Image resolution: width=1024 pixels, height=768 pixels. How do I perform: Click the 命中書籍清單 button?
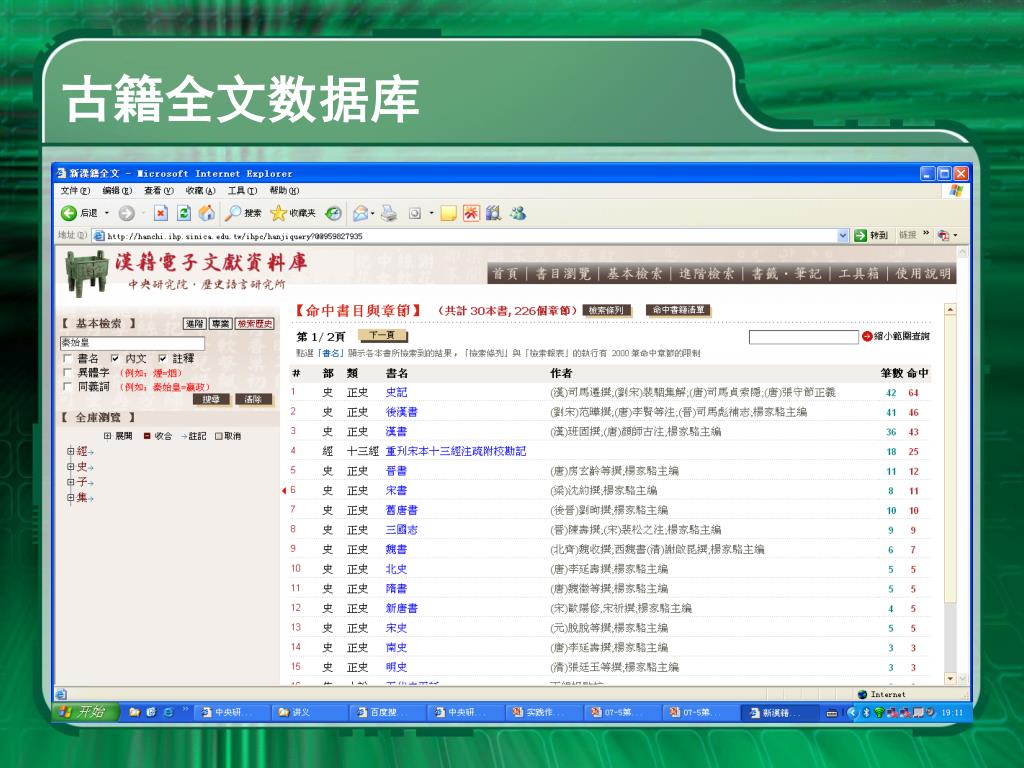pyautogui.click(x=679, y=310)
